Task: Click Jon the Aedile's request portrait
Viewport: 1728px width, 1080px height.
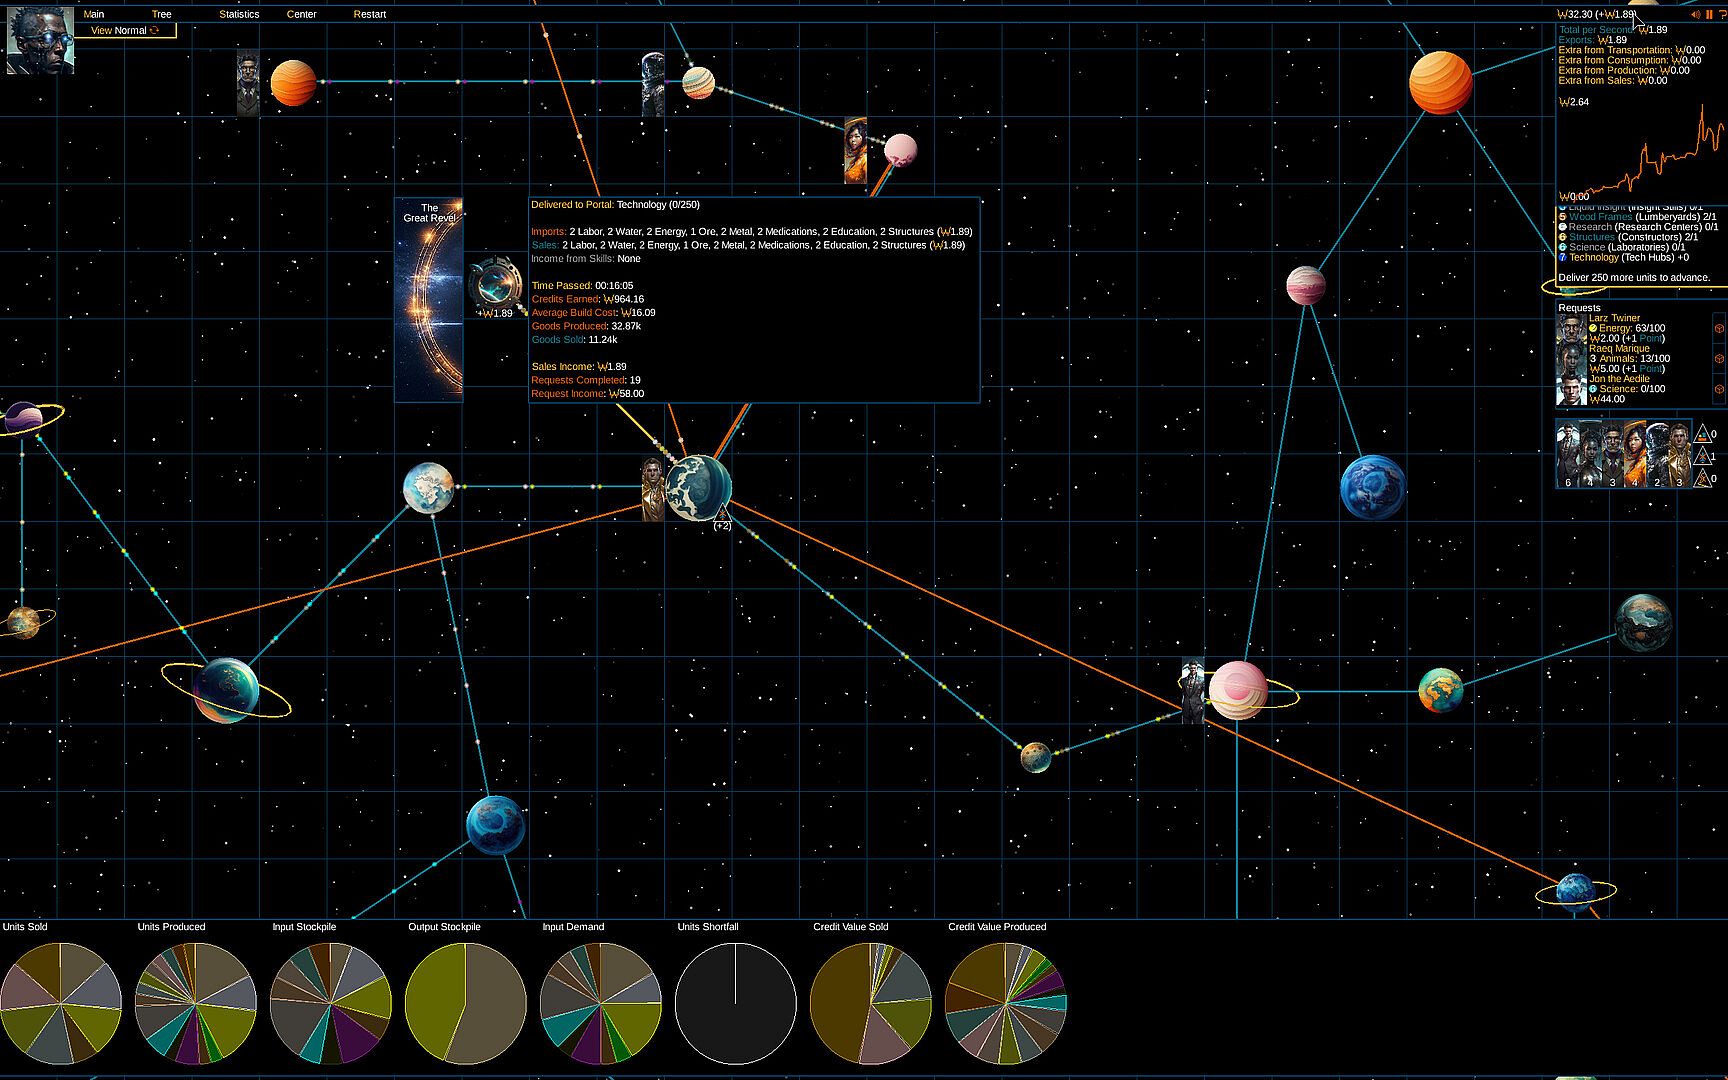Action: pos(1572,390)
